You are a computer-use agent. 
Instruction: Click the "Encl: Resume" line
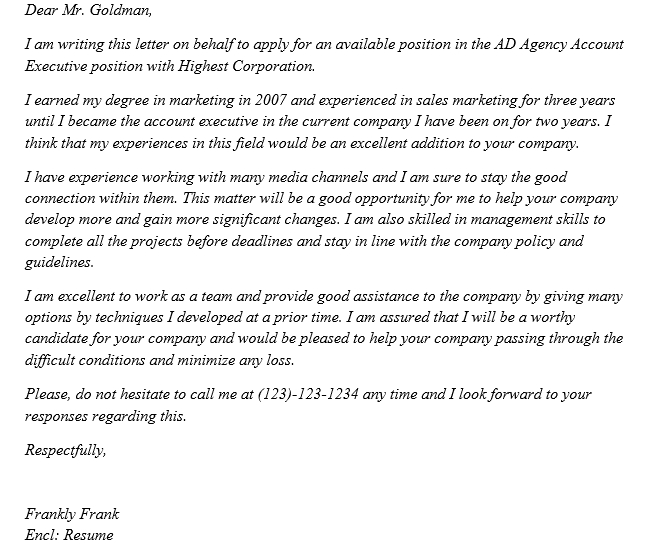[x=69, y=535]
